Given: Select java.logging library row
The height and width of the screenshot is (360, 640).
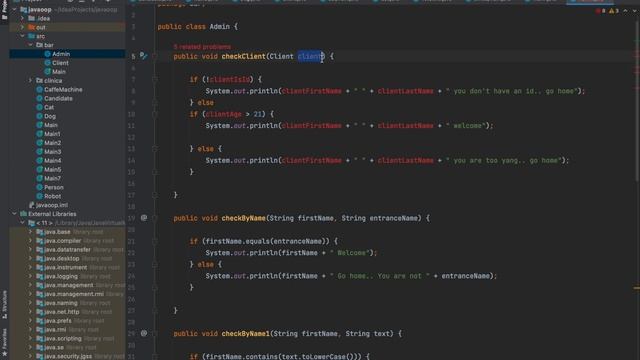Looking at the screenshot, I should (x=67, y=276).
